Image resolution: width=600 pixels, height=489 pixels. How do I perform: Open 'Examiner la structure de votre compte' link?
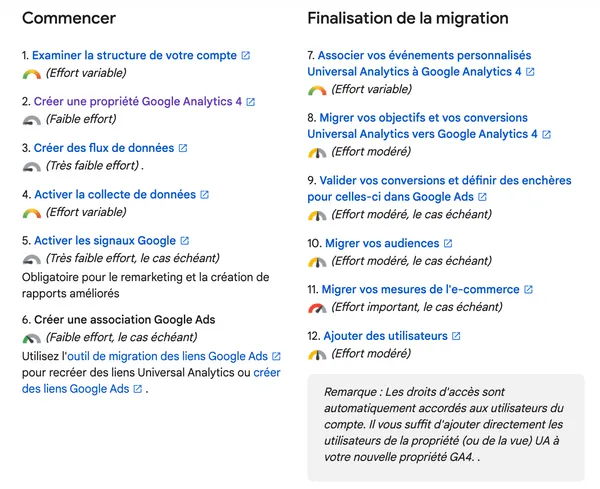tap(134, 55)
